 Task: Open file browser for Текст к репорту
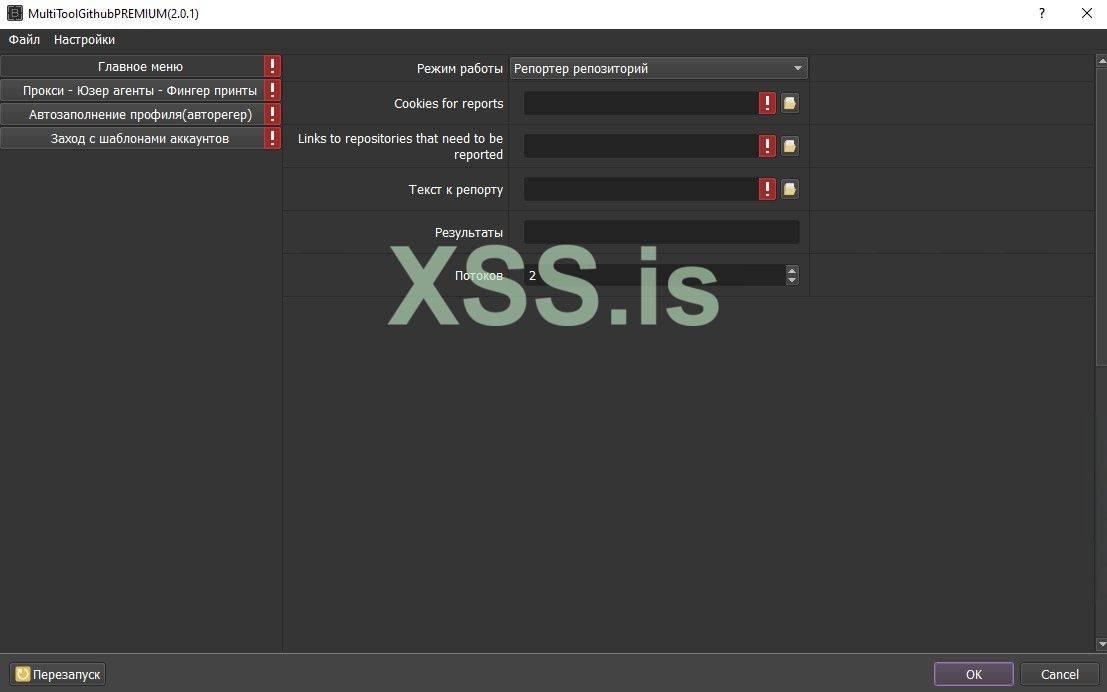click(x=790, y=189)
